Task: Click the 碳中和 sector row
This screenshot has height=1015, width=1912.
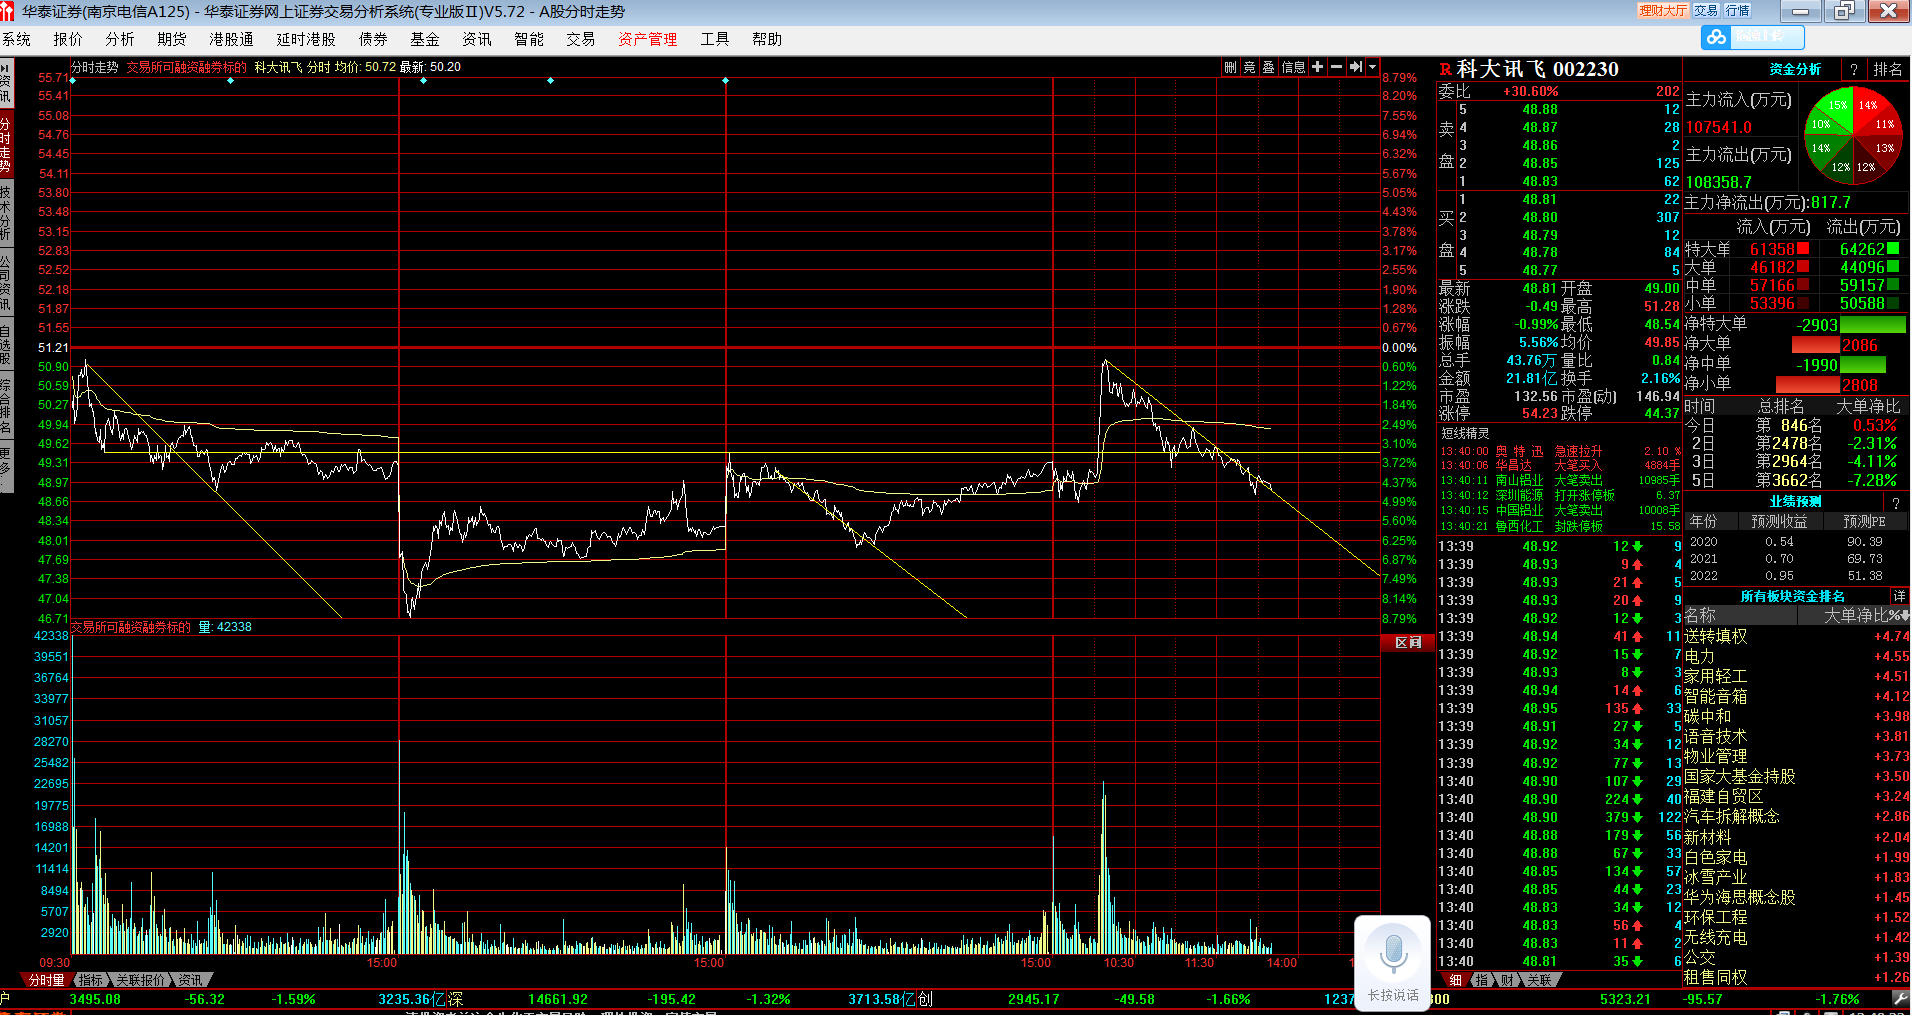Action: pyautogui.click(x=1796, y=716)
